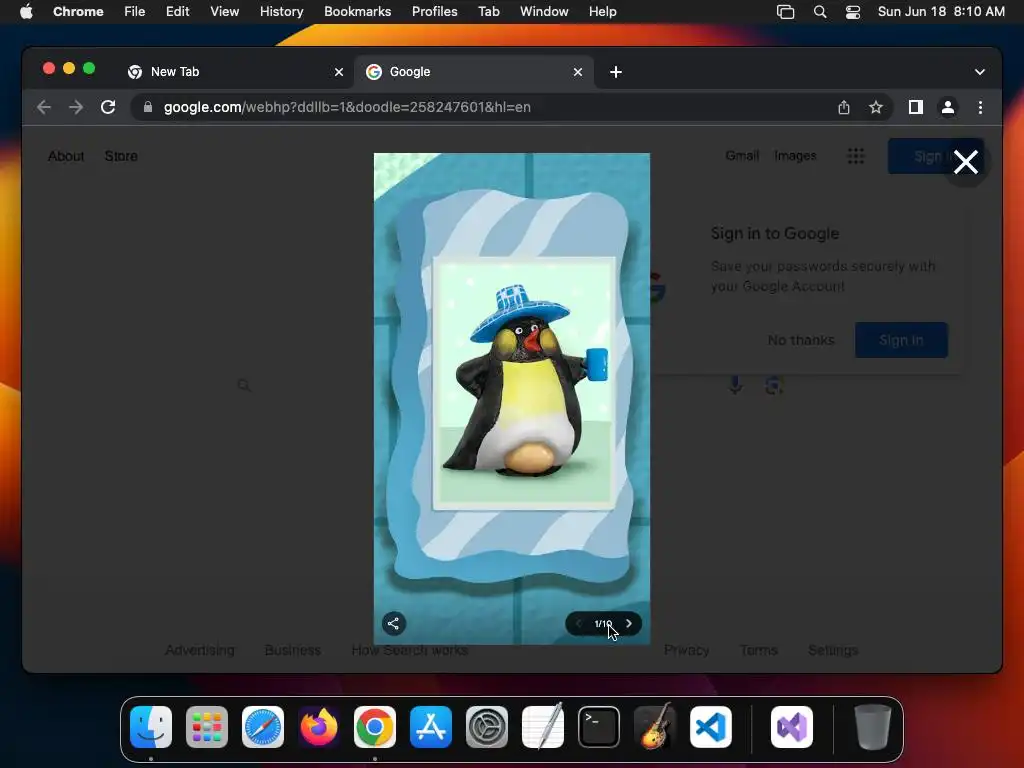Viewport: 1024px width, 768px height.
Task: Open the Help menu
Action: tap(602, 12)
